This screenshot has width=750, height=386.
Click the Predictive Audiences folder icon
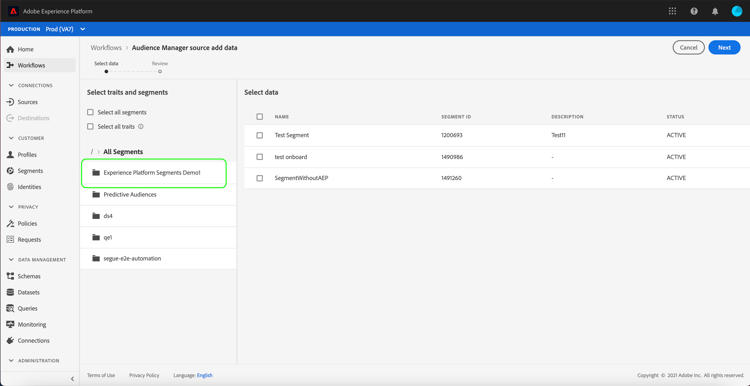point(96,195)
